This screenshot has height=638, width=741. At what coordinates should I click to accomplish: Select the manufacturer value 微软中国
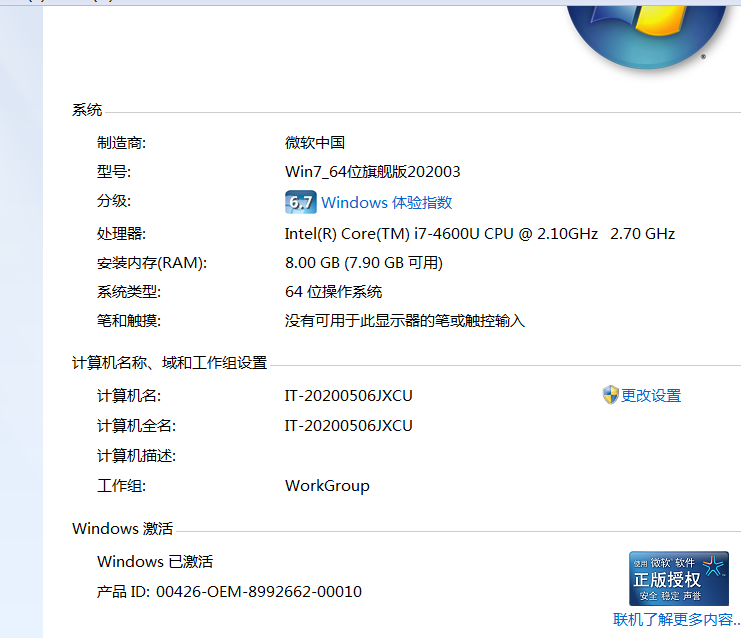[x=315, y=143]
